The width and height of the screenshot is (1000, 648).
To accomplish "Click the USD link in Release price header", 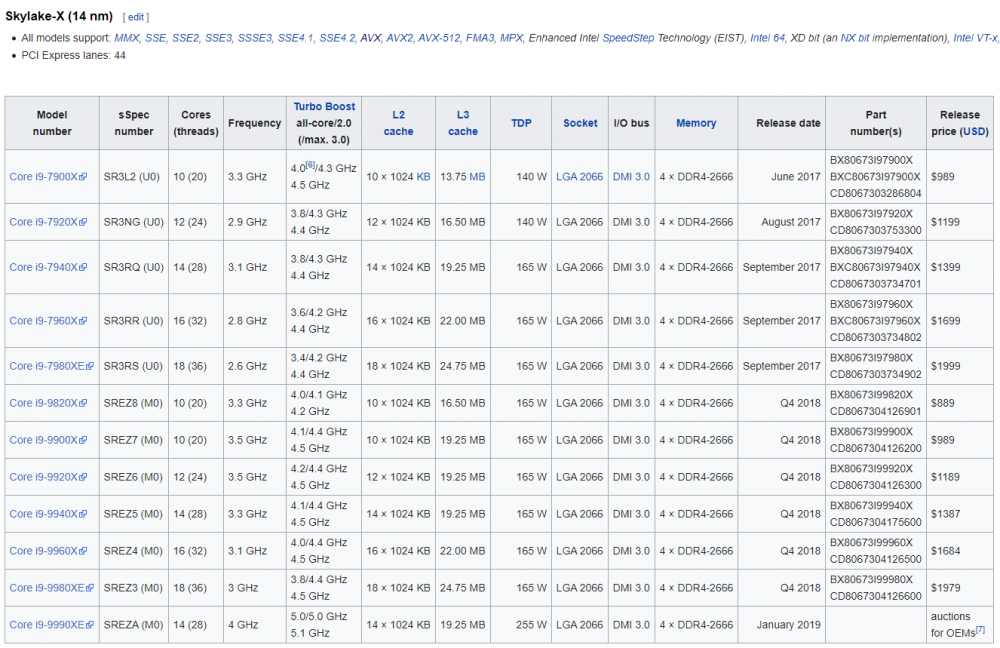I will [x=973, y=131].
